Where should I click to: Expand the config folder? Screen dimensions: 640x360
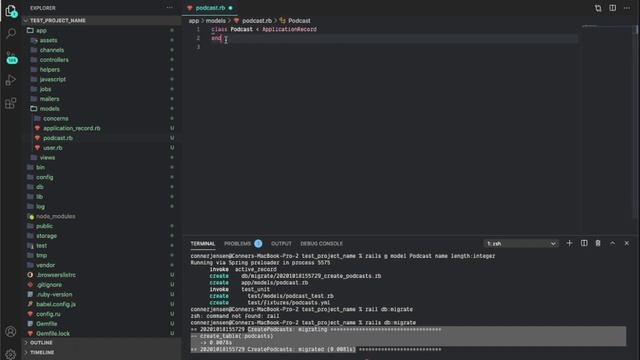[44, 177]
